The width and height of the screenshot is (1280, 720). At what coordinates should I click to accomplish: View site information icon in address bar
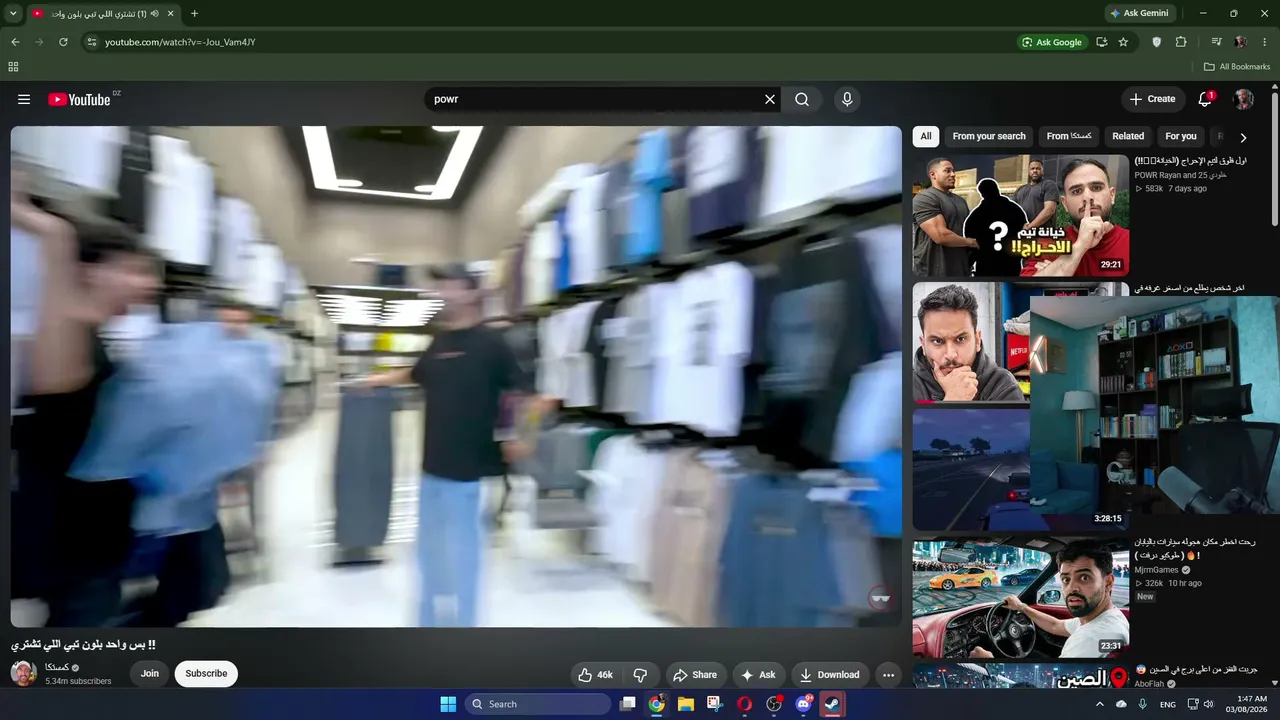click(x=91, y=42)
